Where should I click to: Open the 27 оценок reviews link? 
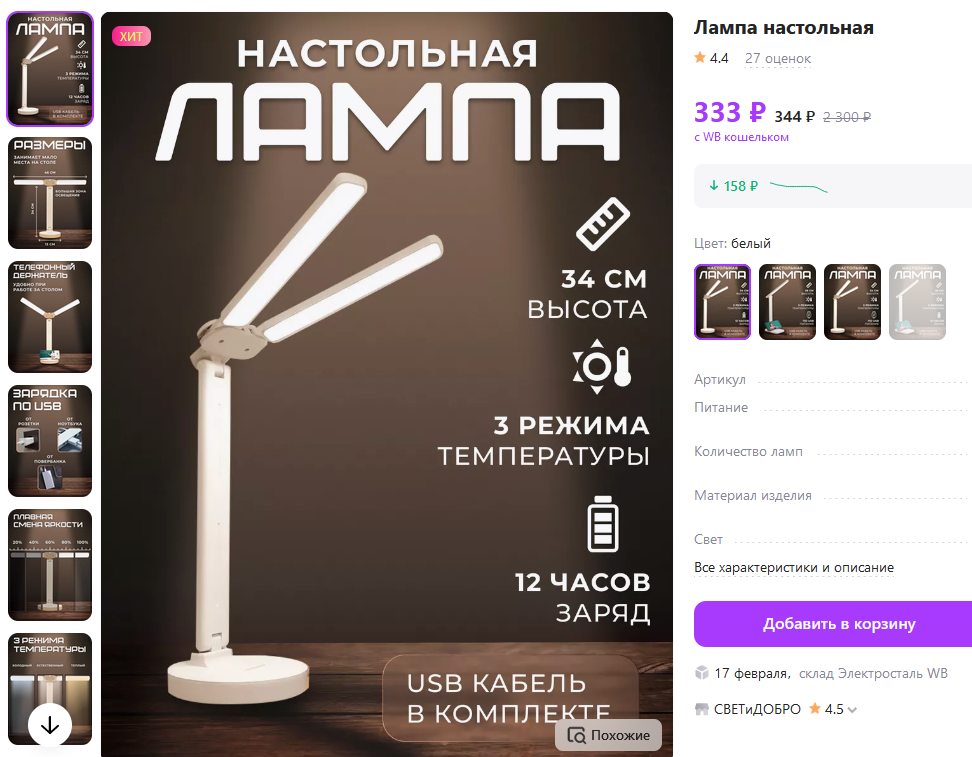777,58
